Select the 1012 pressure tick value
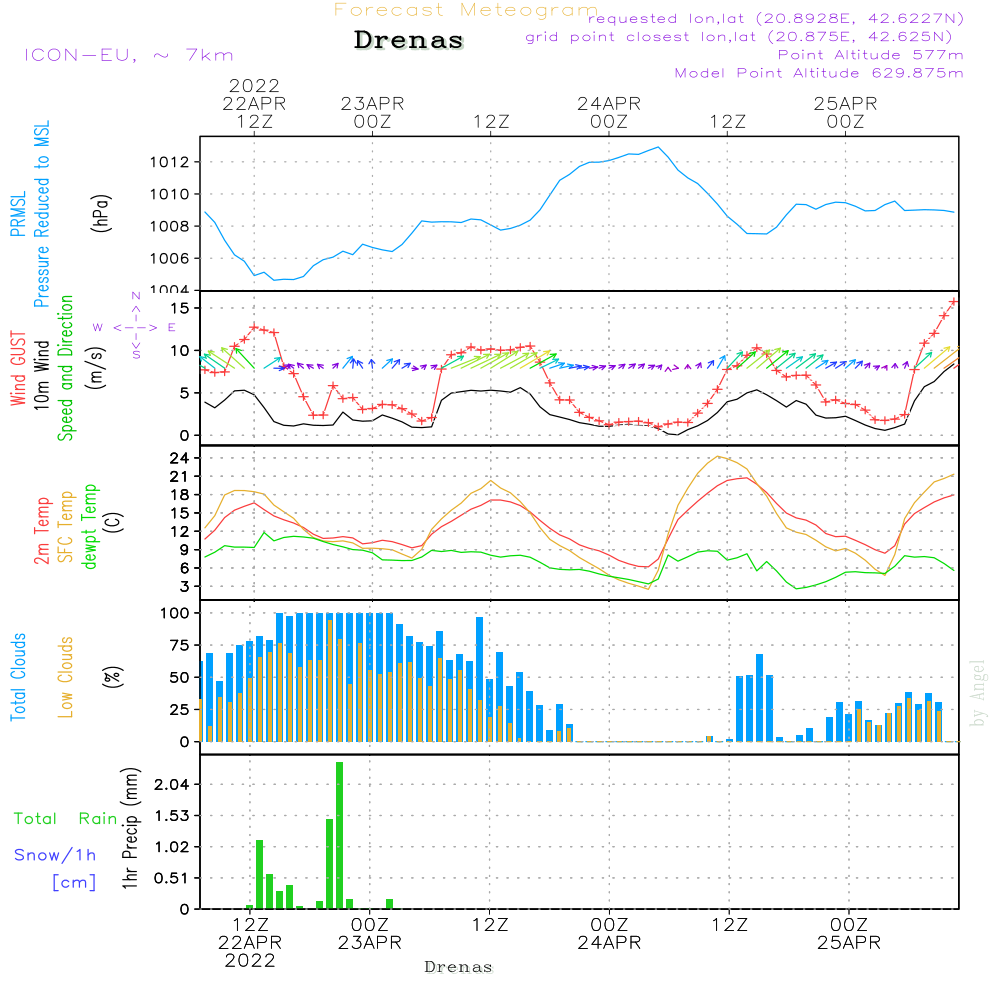The height and width of the screenshot is (1000, 1000). click(170, 162)
